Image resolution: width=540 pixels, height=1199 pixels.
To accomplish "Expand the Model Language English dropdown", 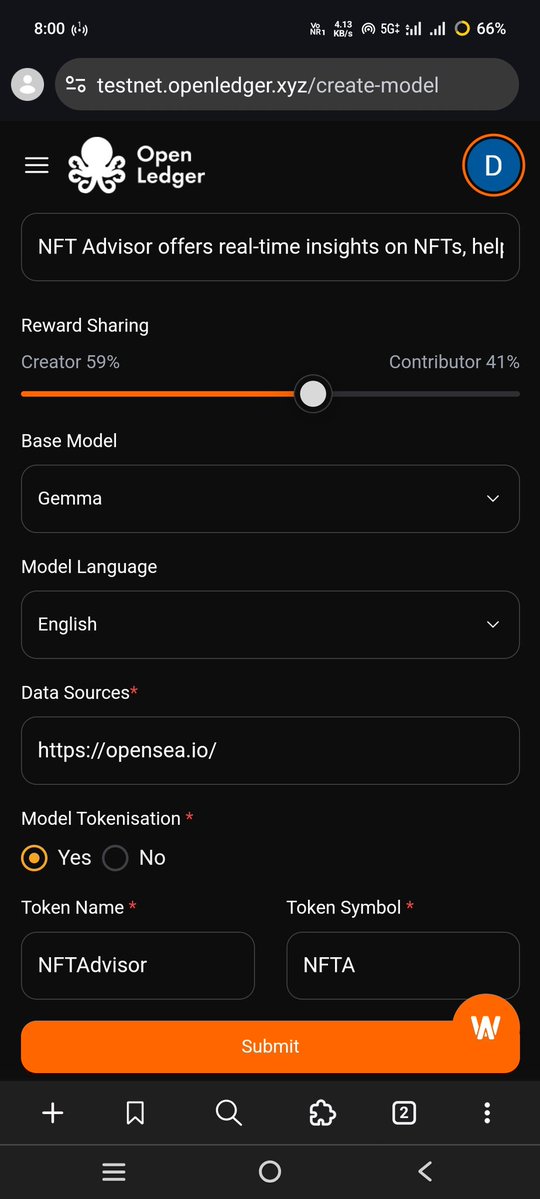I will click(x=270, y=625).
